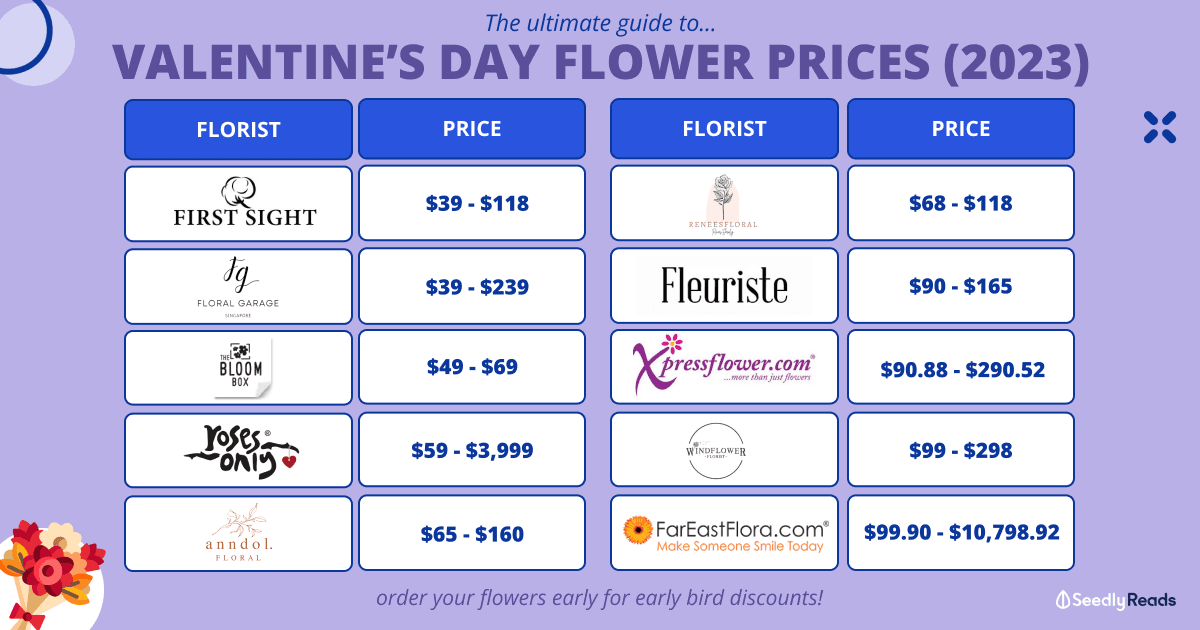Open the Anndol Floral logo
The width and height of the screenshot is (1200, 630).
click(238, 533)
